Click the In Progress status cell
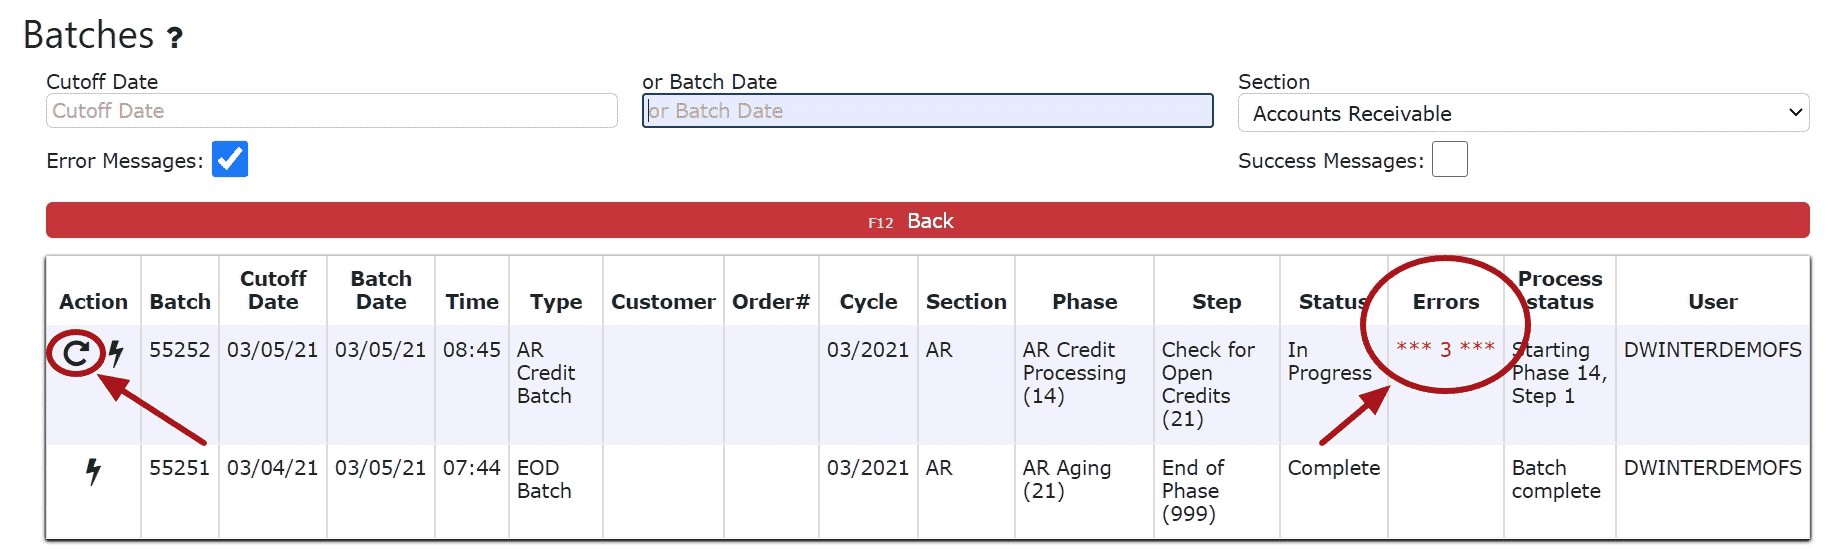Image resolution: width=1834 pixels, height=558 pixels. (1329, 361)
